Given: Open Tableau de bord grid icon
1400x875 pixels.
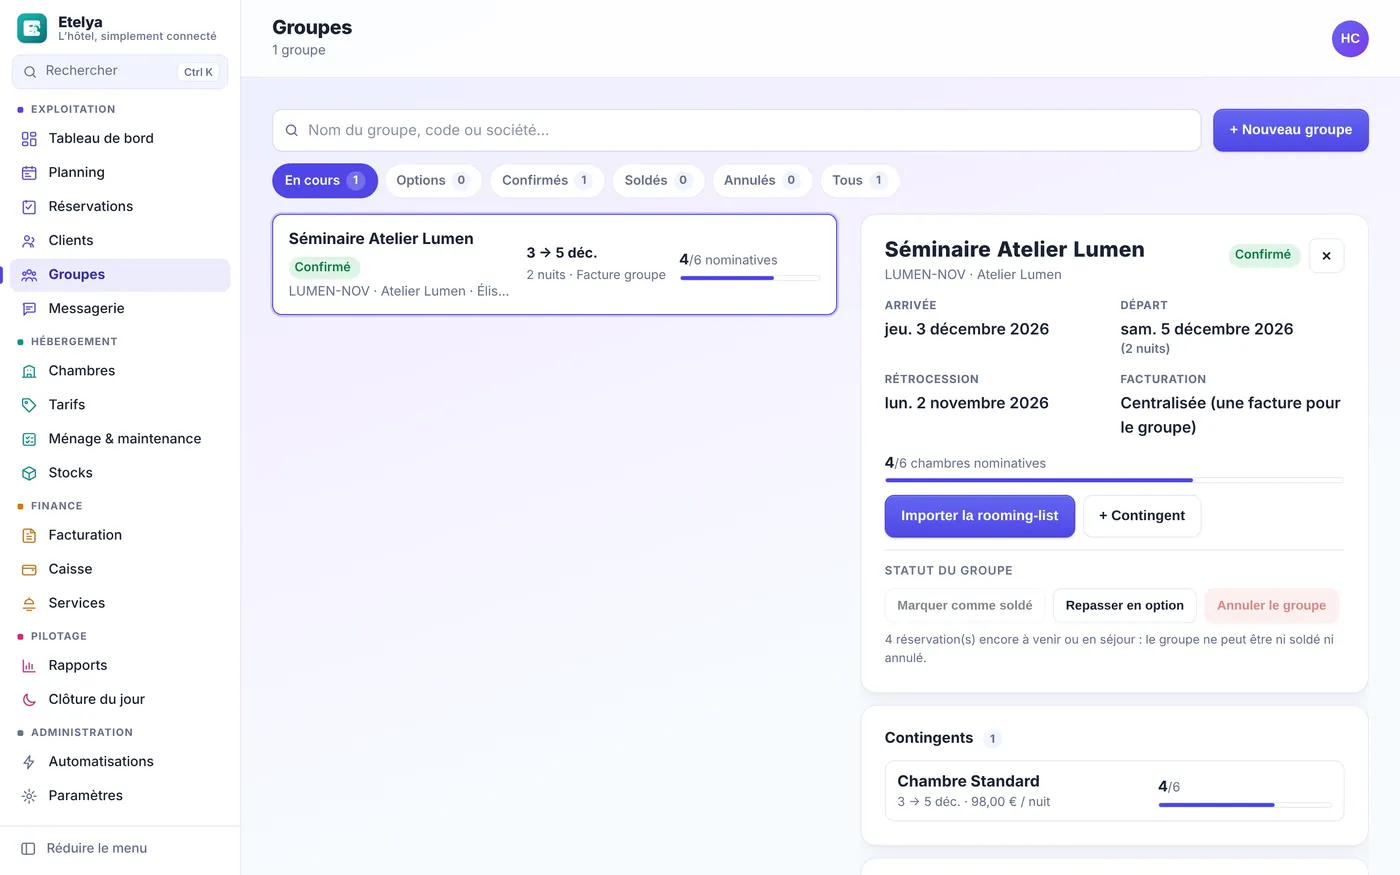Looking at the screenshot, I should (x=29, y=139).
